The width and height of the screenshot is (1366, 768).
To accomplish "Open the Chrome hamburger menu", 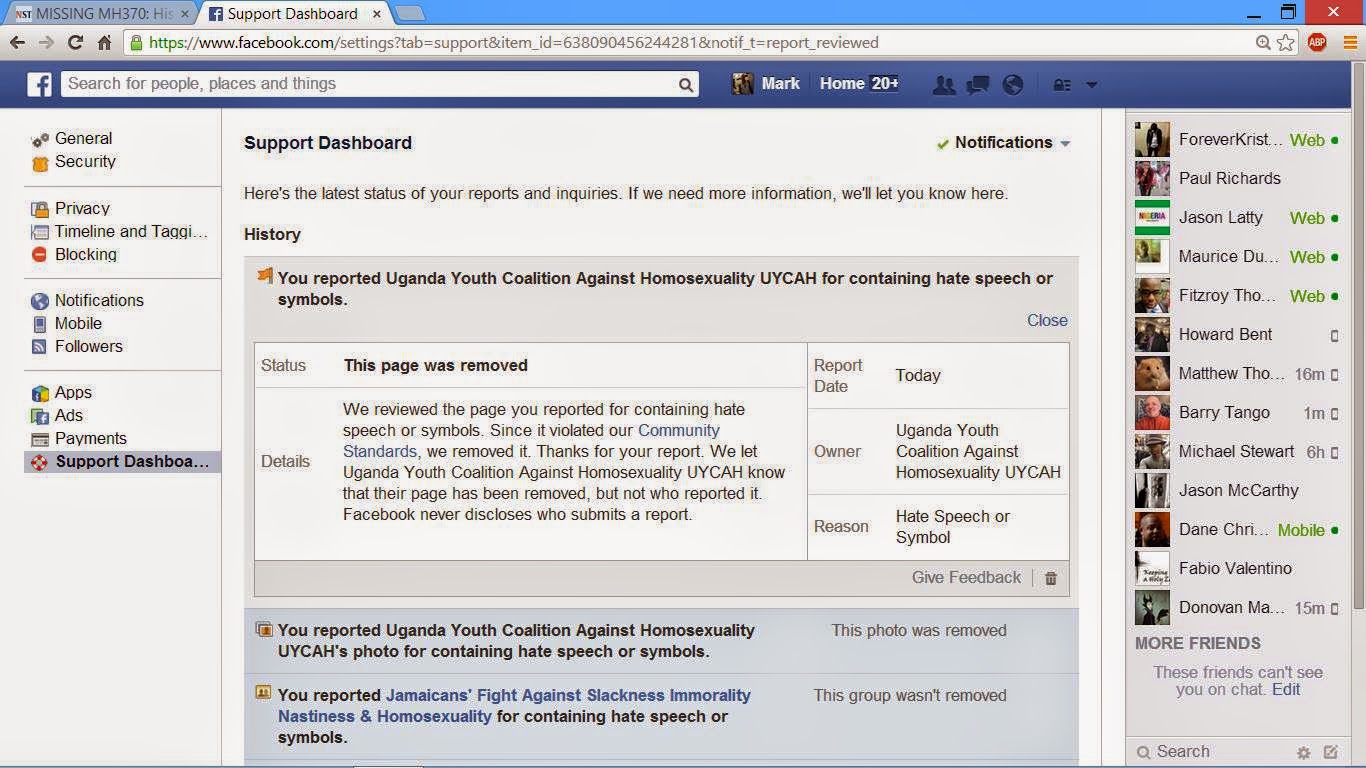I will click(1349, 43).
